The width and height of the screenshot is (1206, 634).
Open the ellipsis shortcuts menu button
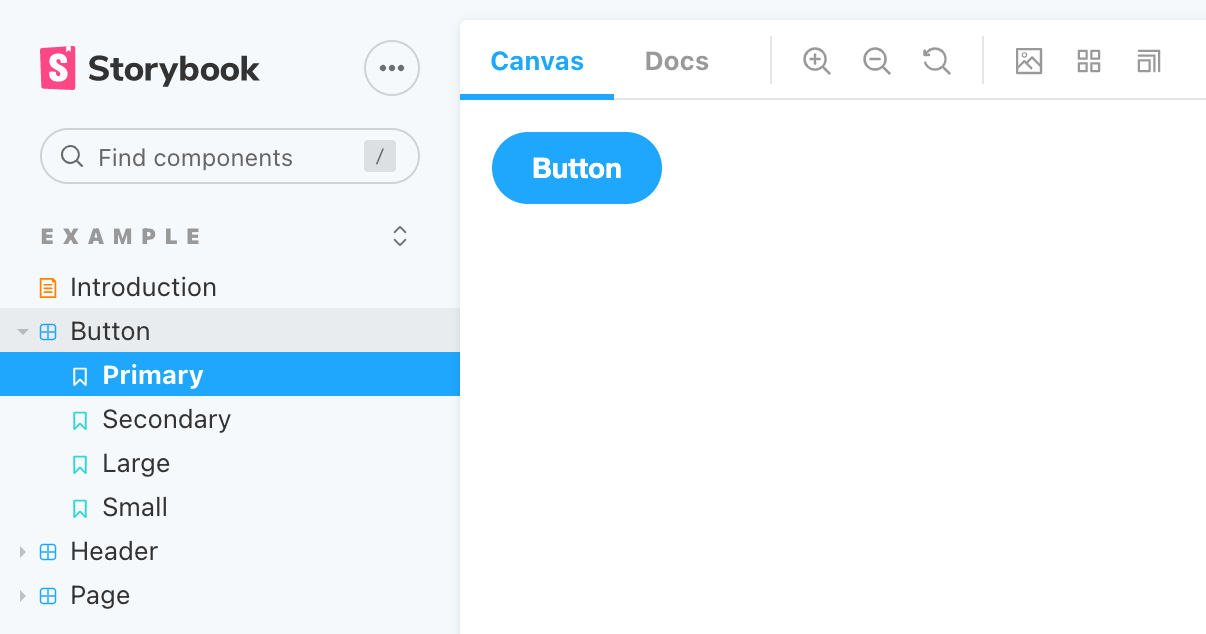point(392,68)
